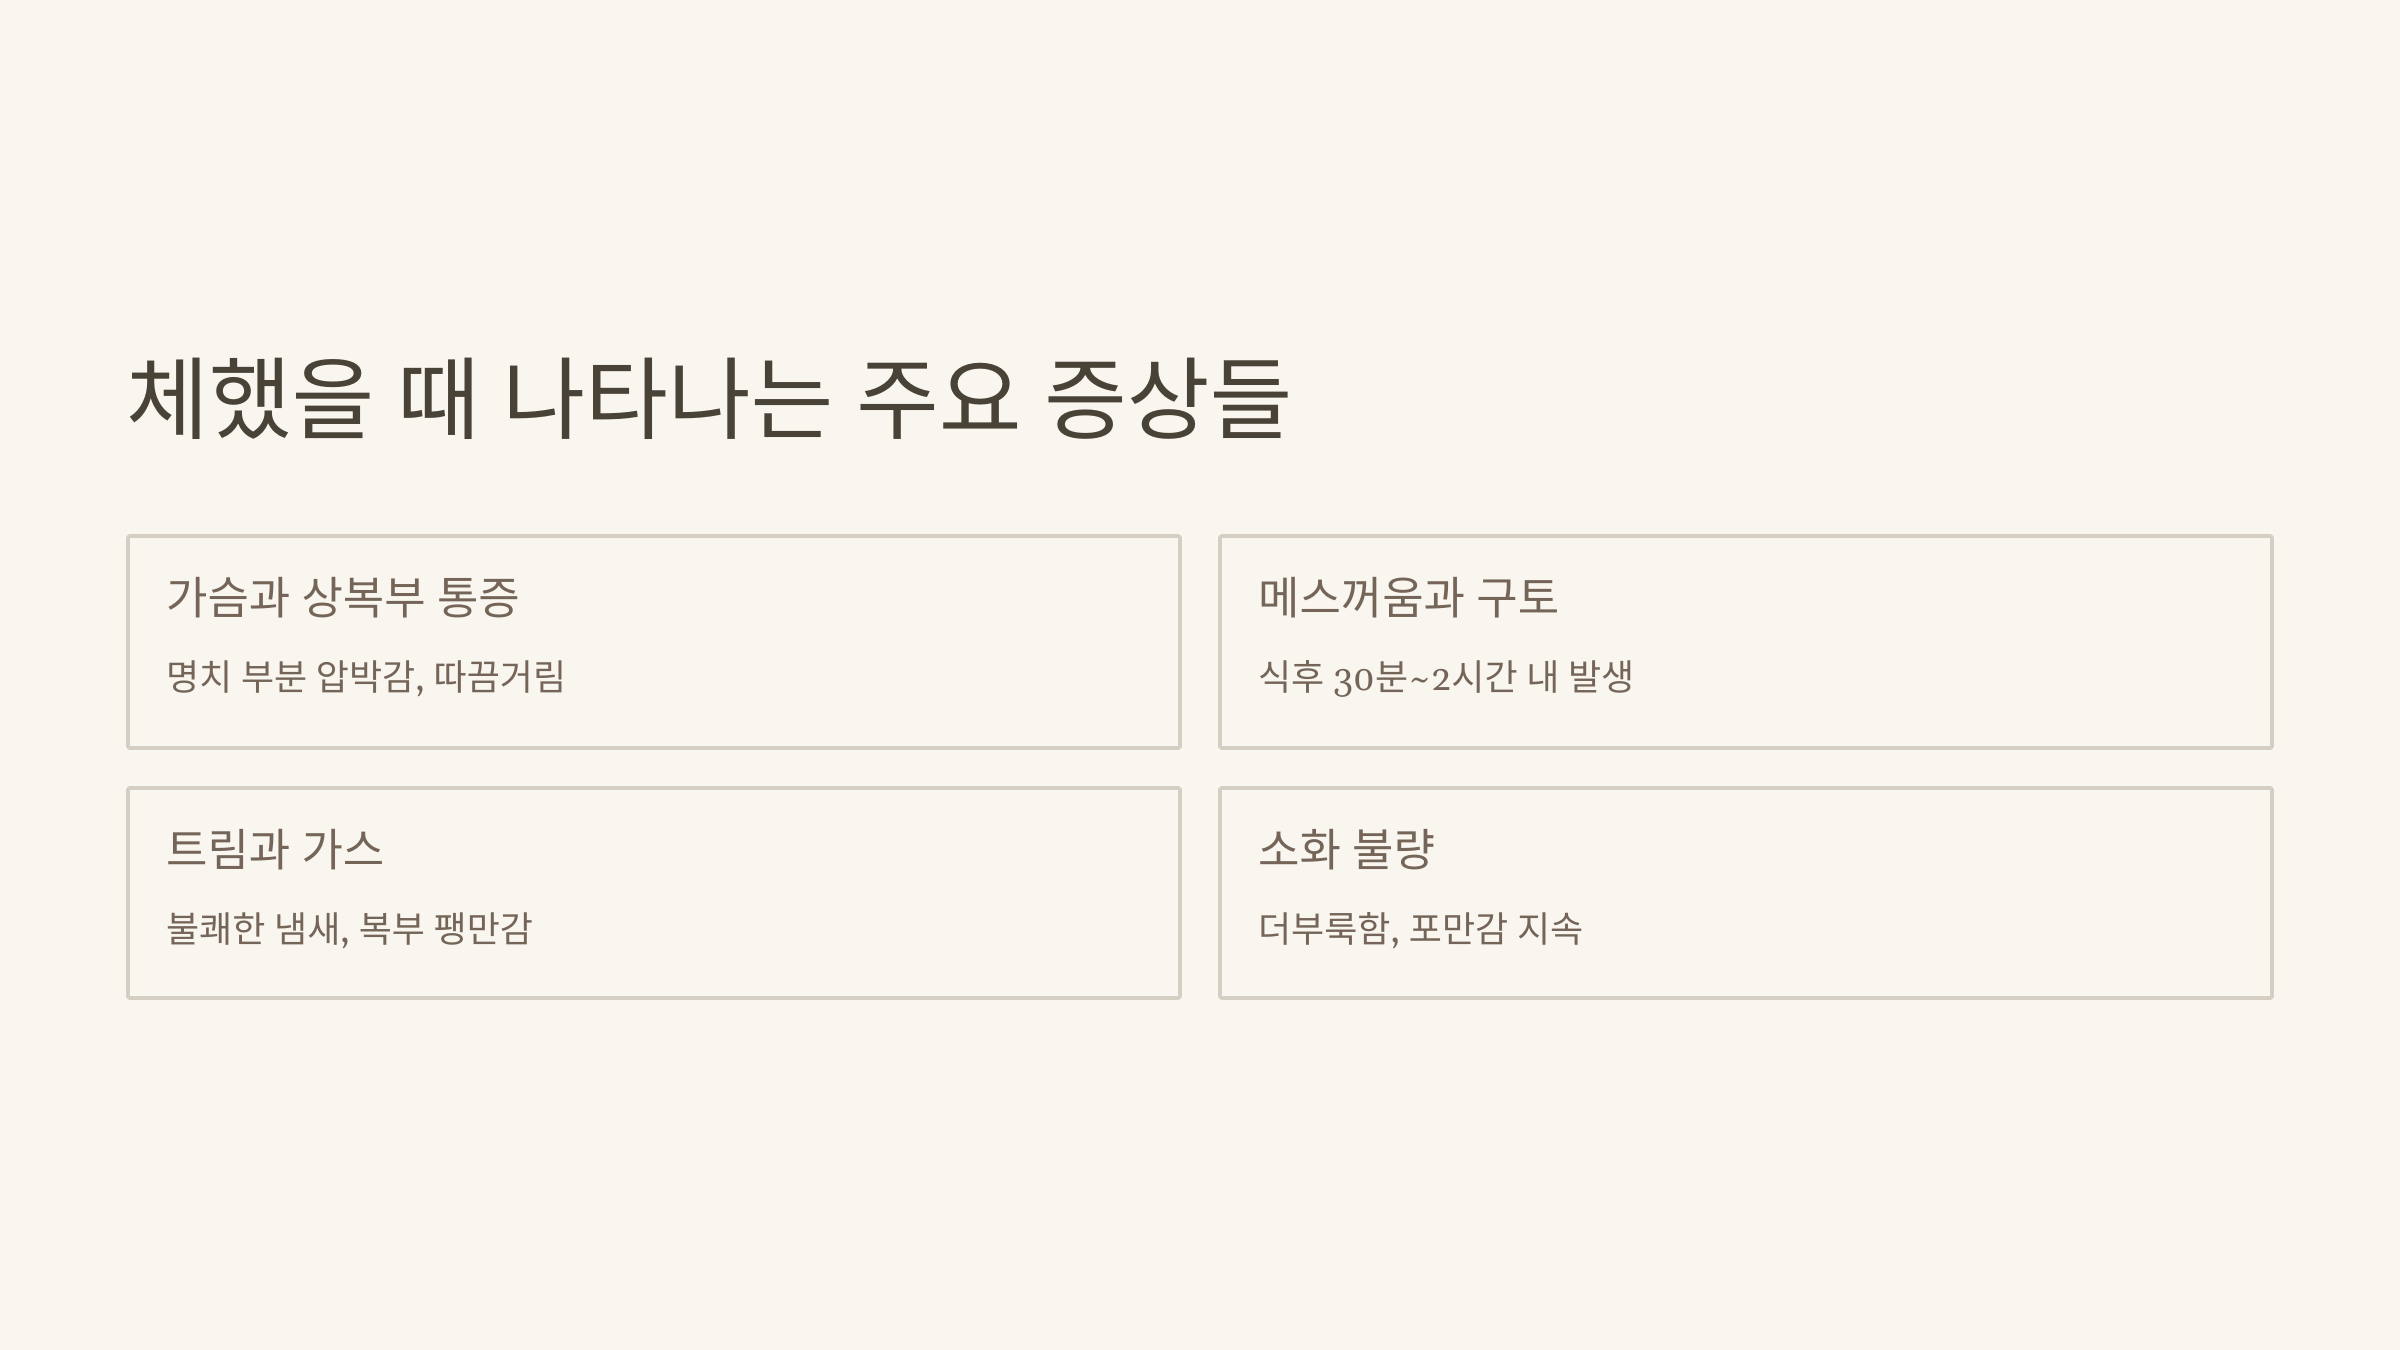Click the heading 가슴과 상복부 통증
Screen dimensions: 2400x1350
pos(342,597)
